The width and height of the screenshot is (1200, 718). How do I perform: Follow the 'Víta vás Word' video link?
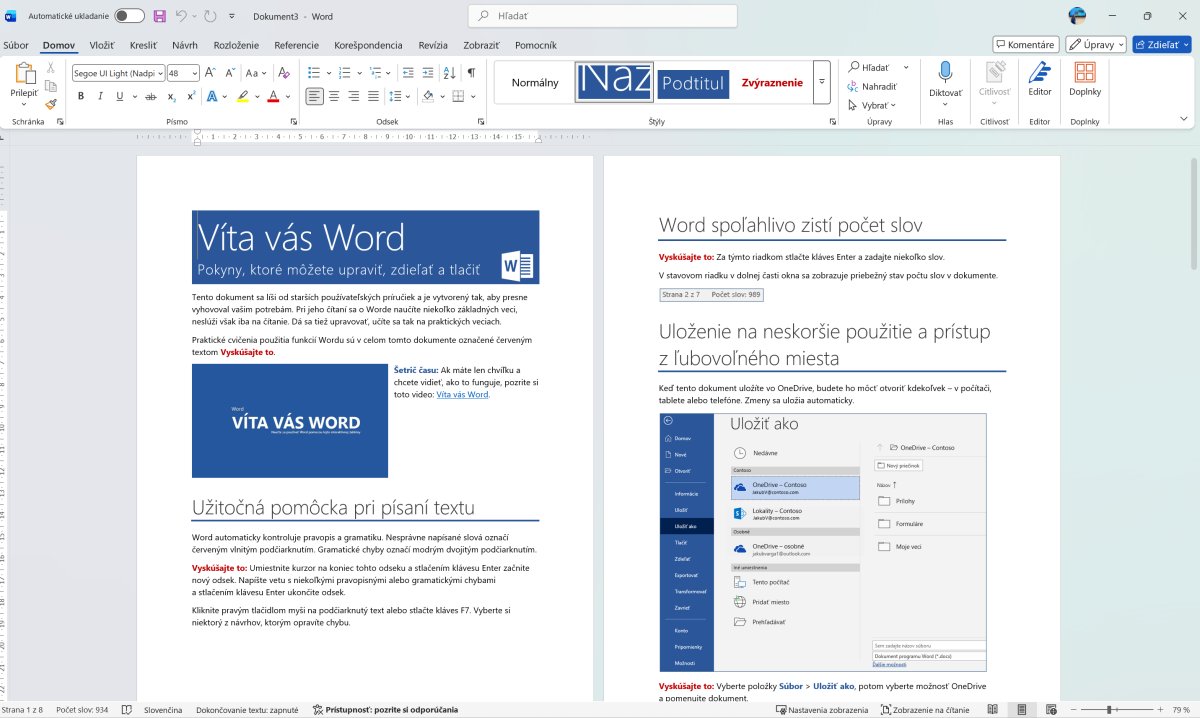462,394
